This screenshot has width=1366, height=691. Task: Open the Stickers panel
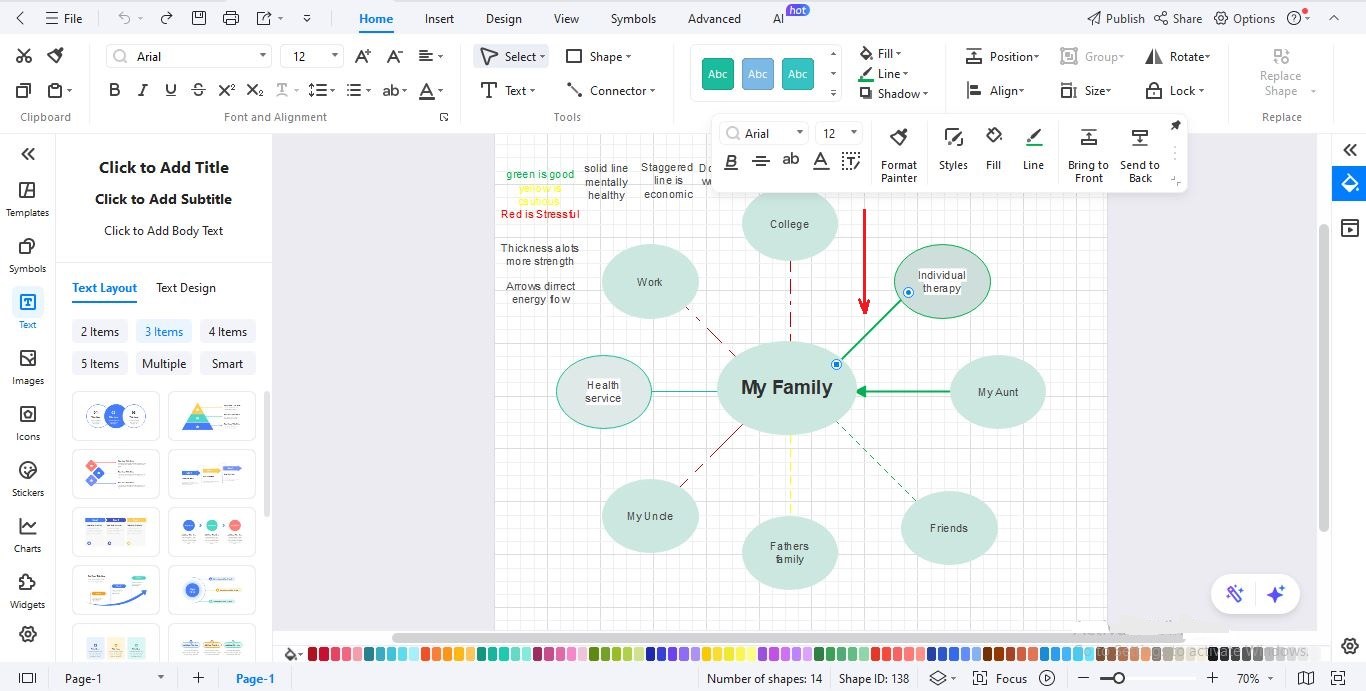coord(27,477)
